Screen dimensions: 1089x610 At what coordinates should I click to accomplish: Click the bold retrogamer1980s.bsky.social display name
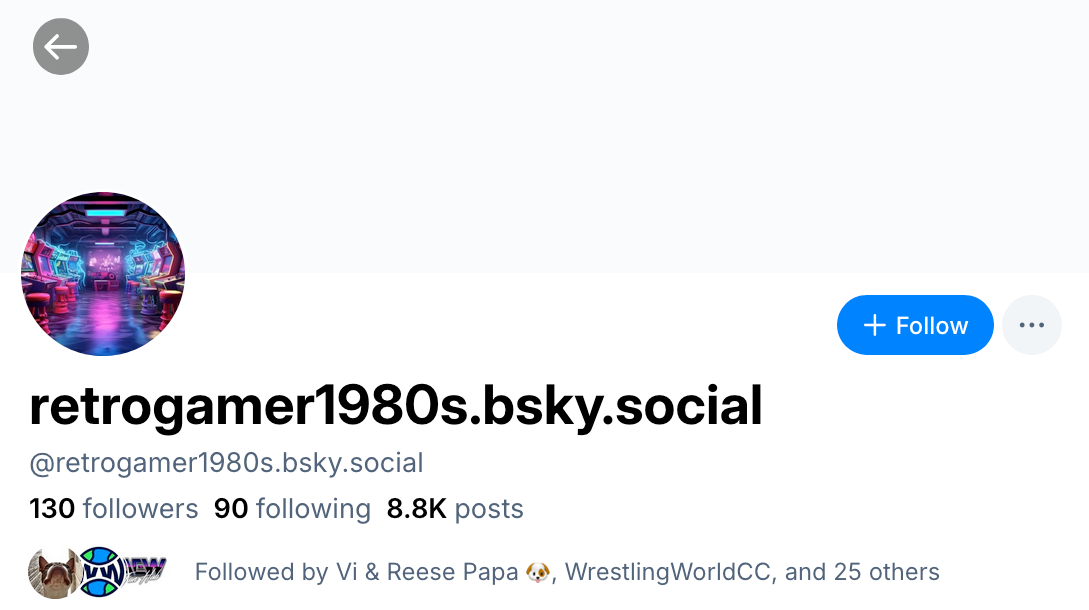(396, 406)
